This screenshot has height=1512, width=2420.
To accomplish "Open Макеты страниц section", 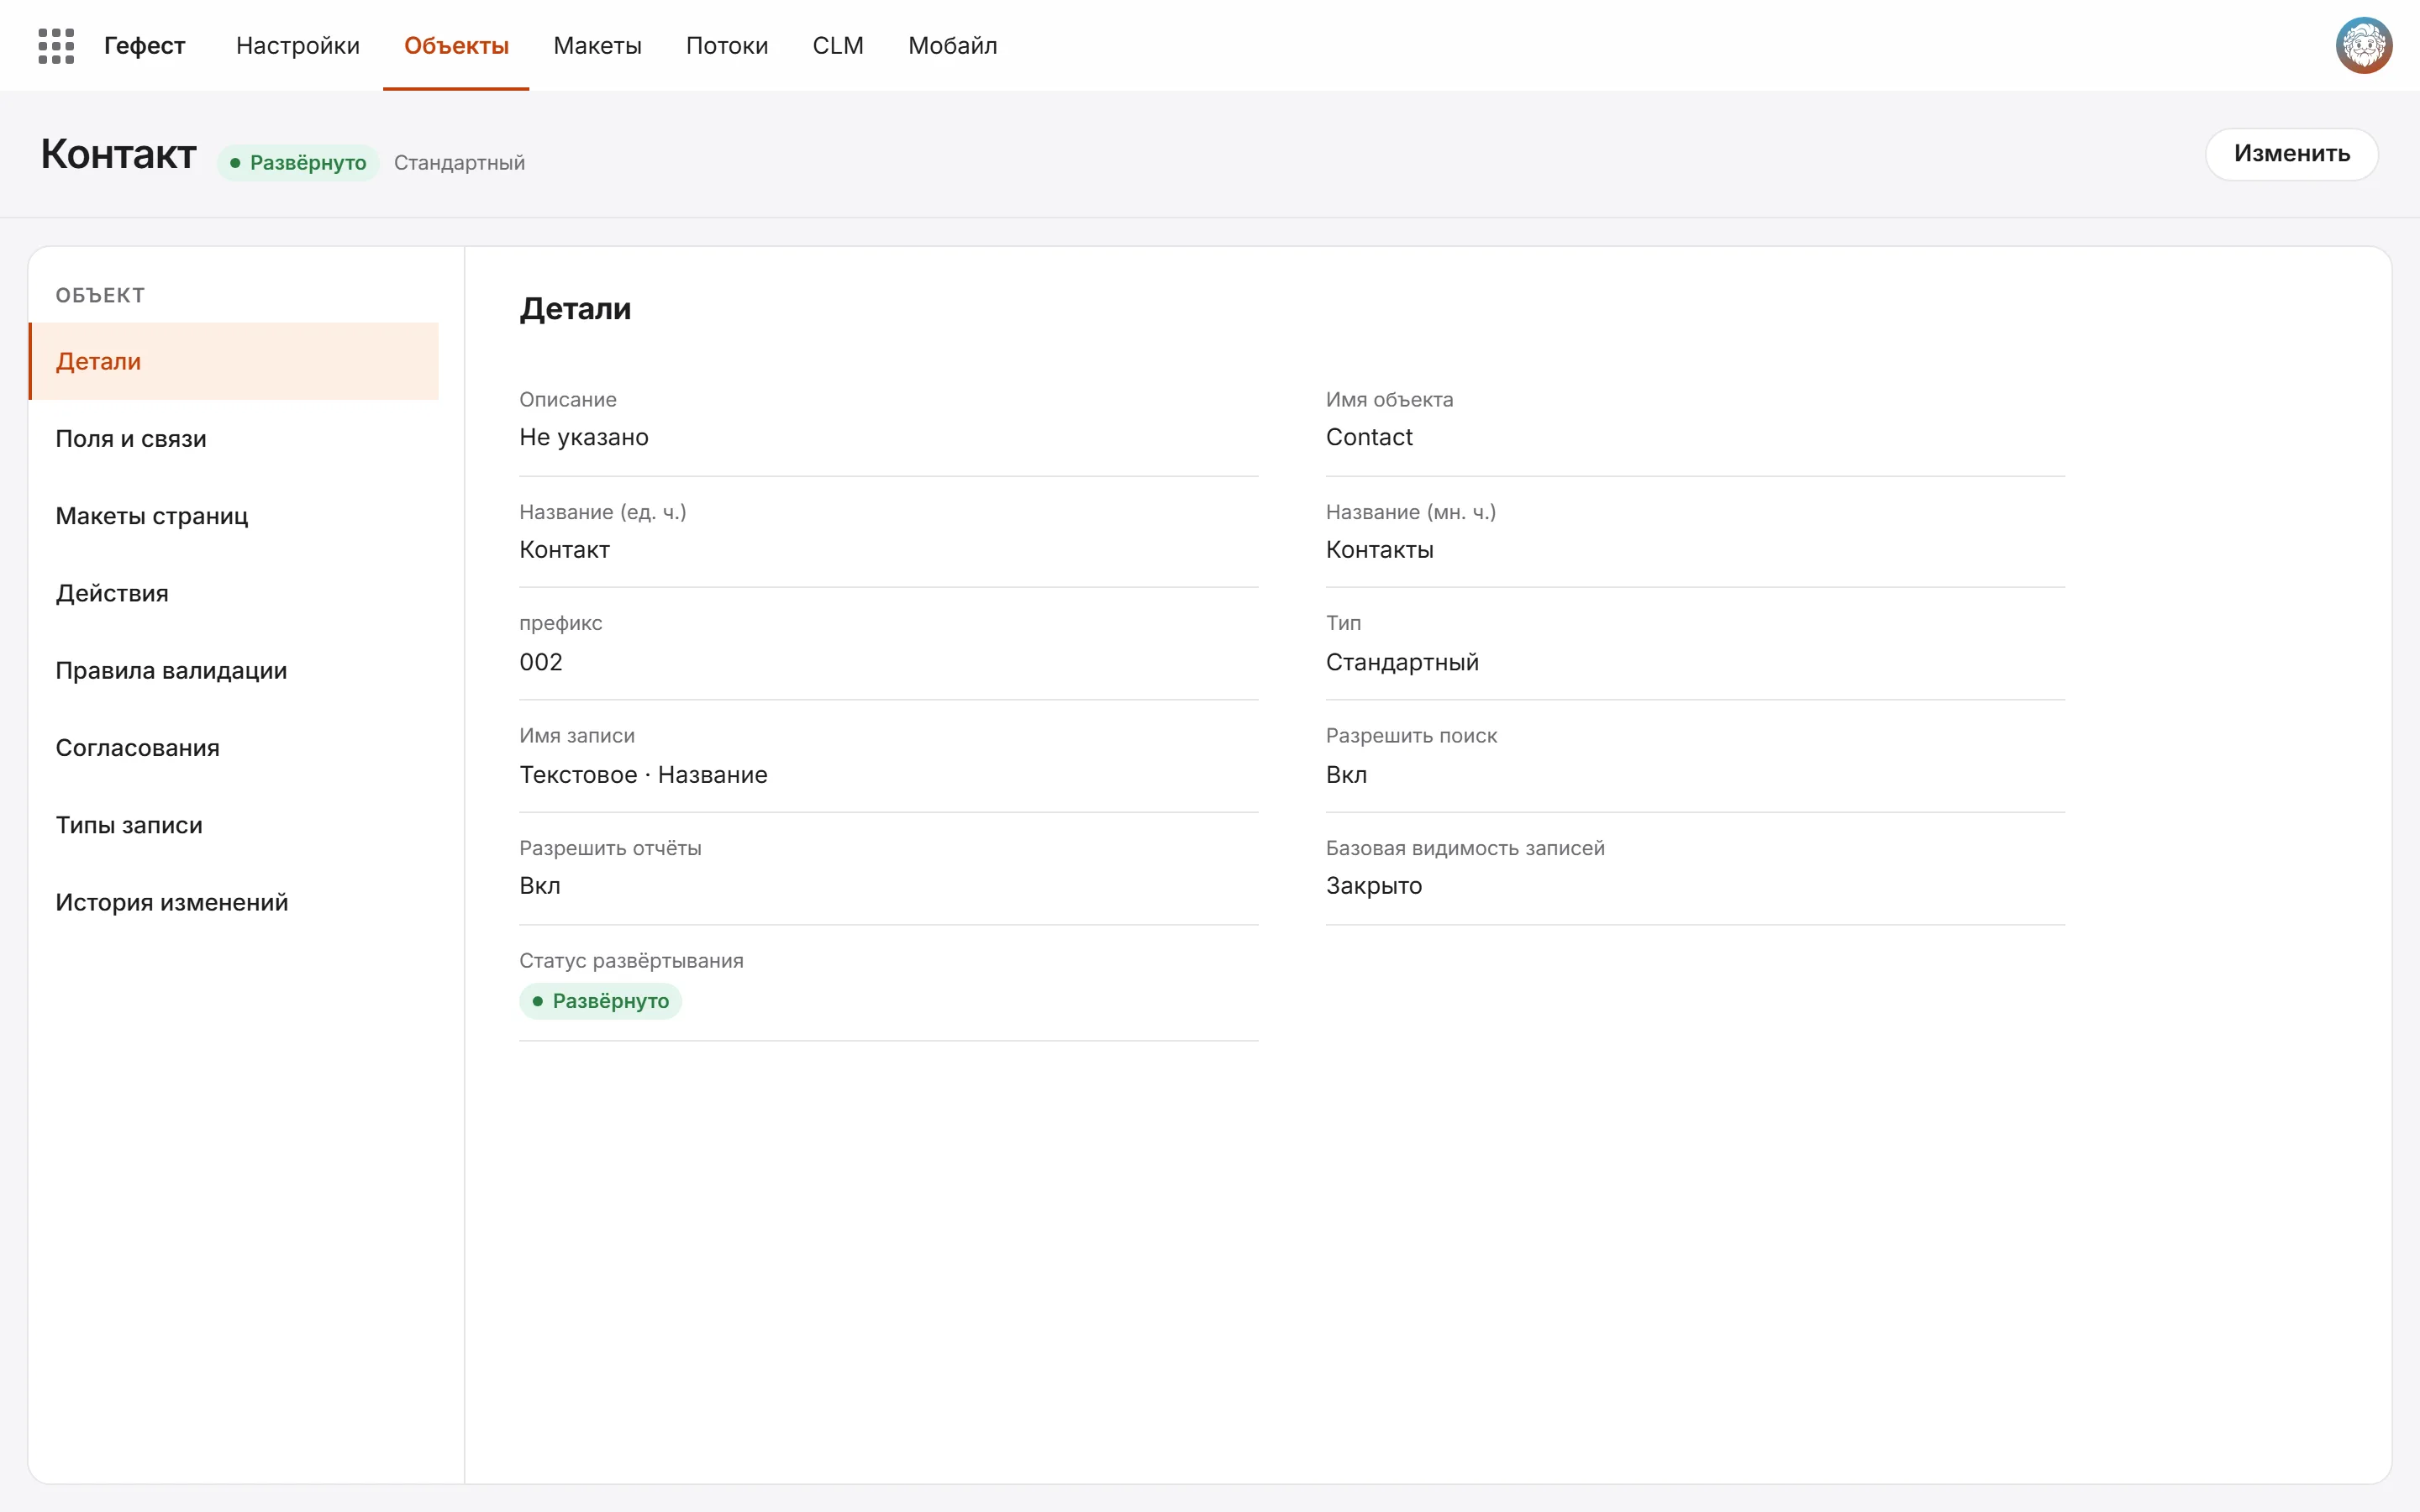I will coord(233,516).
